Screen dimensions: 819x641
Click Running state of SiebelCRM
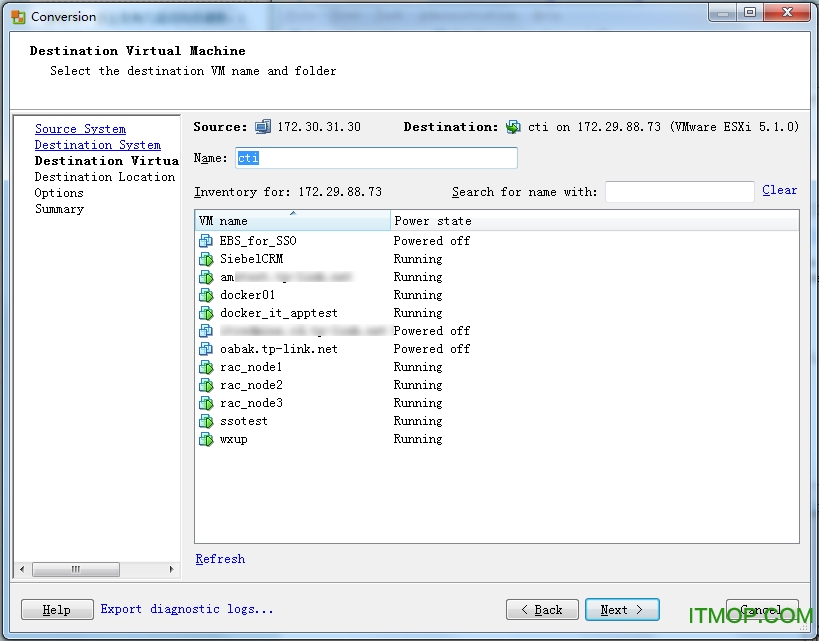[418, 259]
